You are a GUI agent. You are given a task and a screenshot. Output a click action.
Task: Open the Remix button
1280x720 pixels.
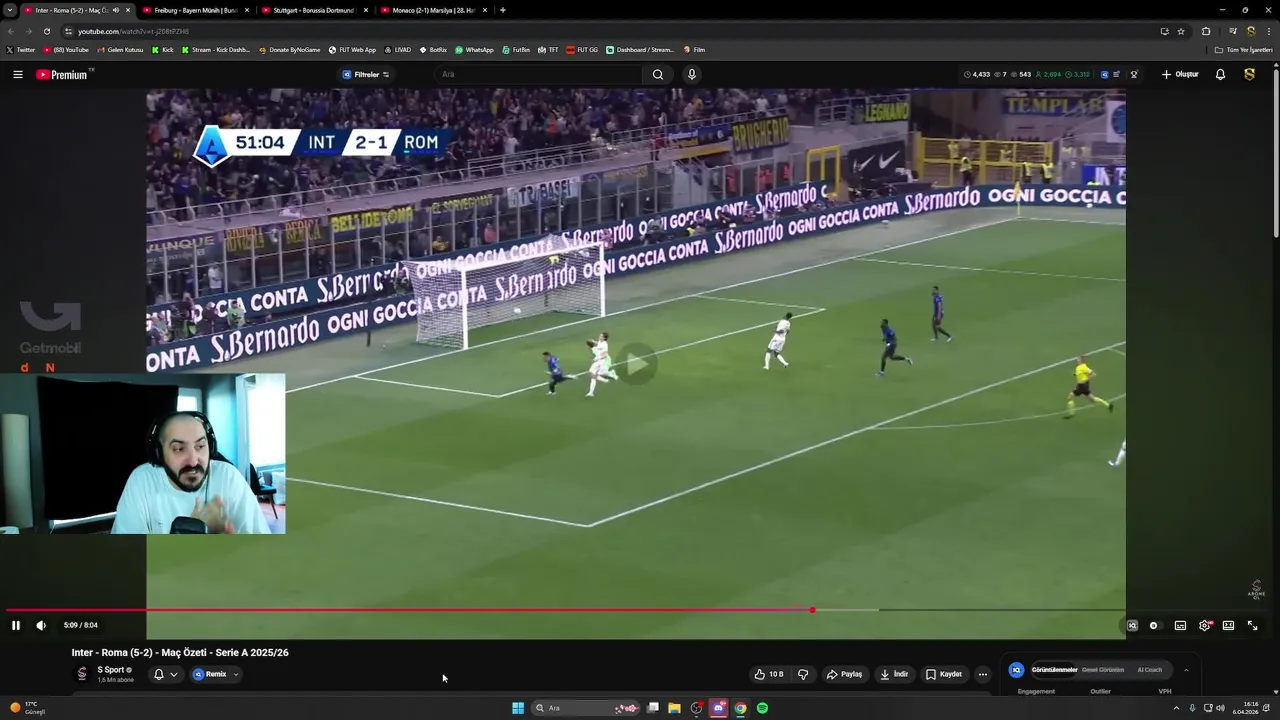[x=210, y=675]
